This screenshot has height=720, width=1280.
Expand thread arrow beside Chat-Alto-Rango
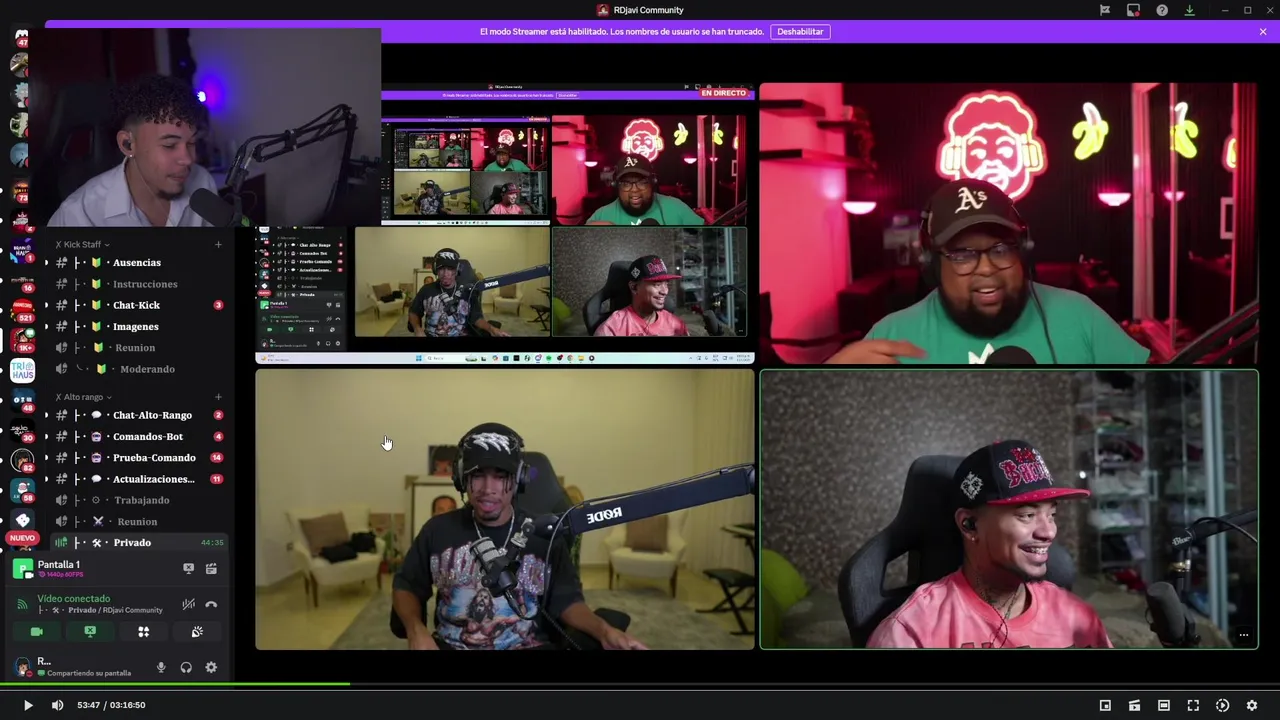tap(45, 415)
